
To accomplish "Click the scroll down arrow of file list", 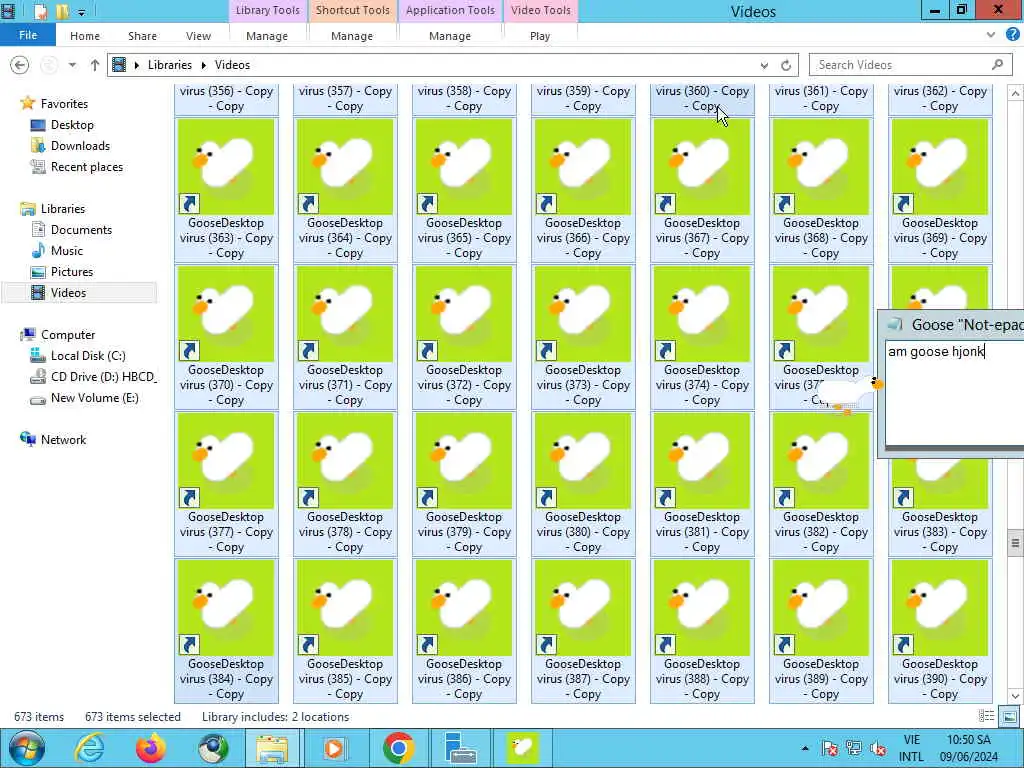I will (1015, 696).
